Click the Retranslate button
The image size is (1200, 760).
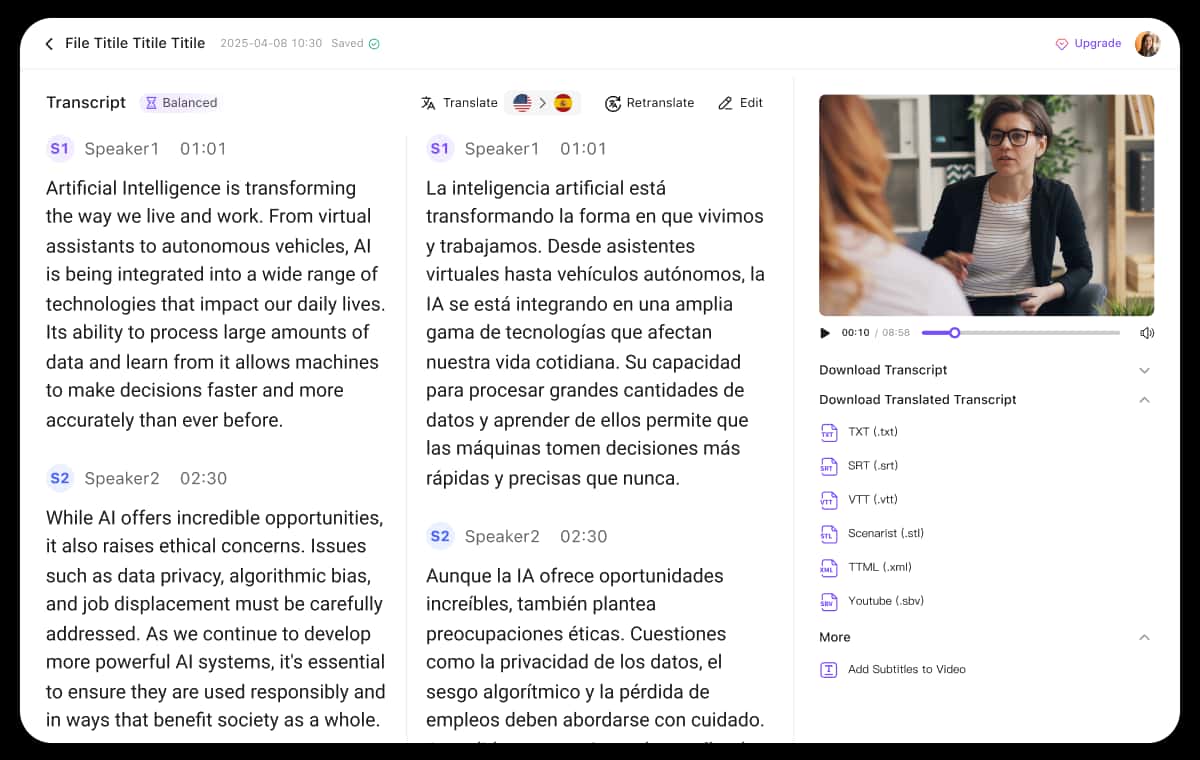coord(649,103)
